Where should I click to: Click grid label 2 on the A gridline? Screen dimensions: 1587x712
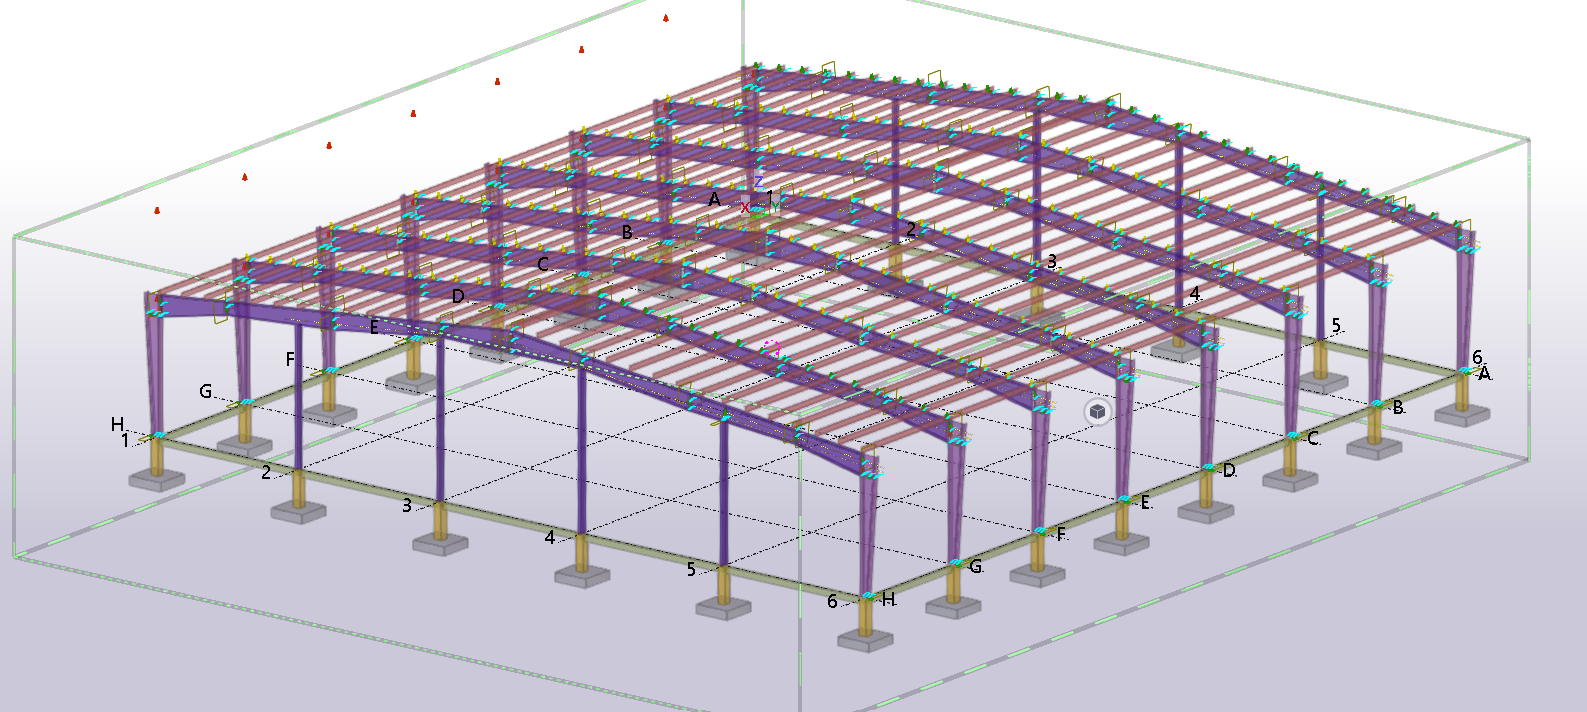(911, 230)
